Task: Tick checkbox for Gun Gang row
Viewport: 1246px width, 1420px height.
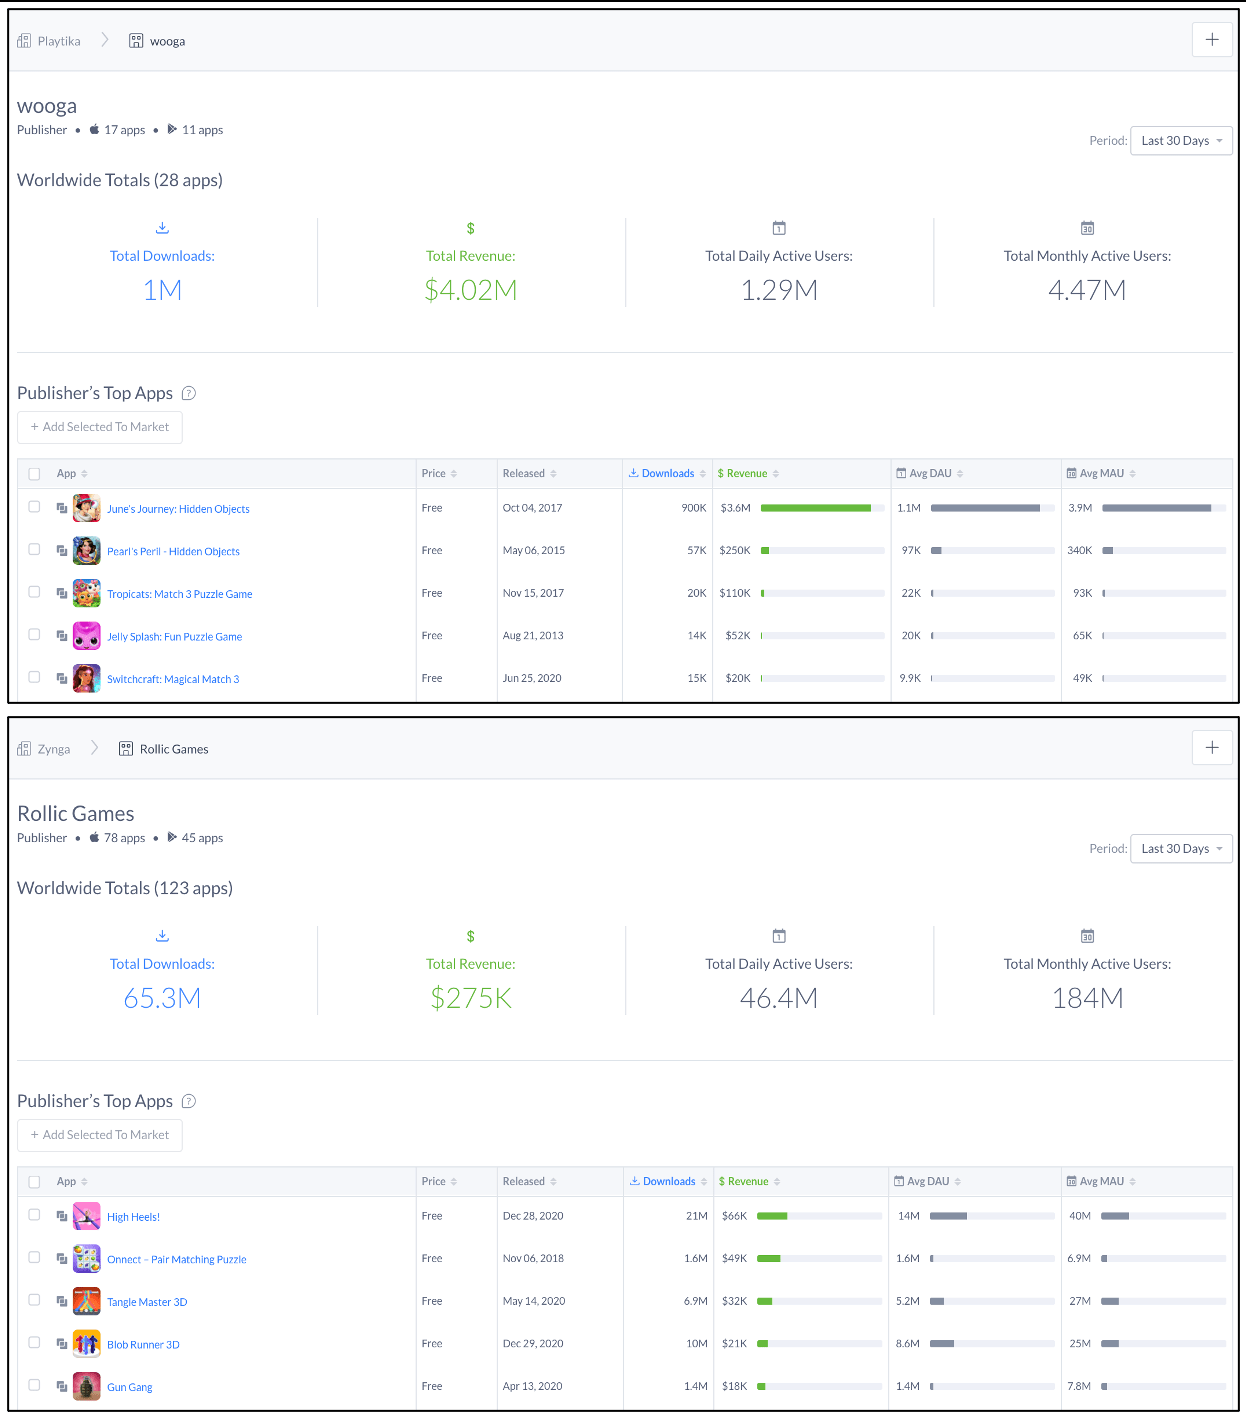Action: click(x=34, y=1385)
